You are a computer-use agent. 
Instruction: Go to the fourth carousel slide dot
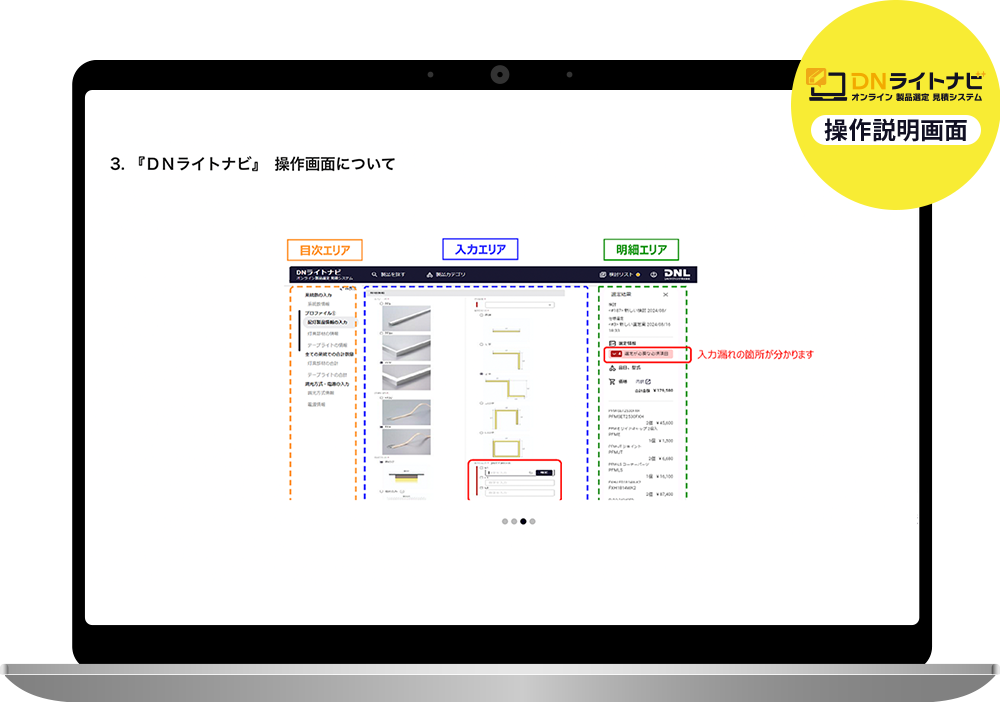tap(533, 522)
